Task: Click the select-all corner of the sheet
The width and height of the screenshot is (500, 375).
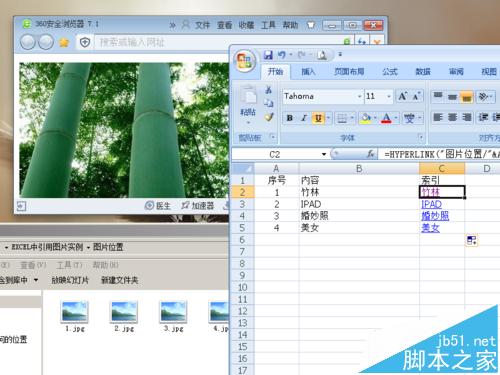Action: pos(243,169)
